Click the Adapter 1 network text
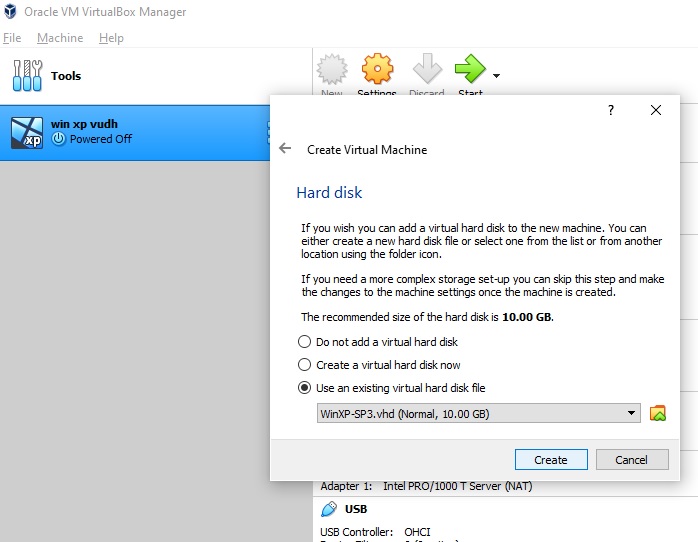This screenshot has height=542, width=698. (x=426, y=486)
